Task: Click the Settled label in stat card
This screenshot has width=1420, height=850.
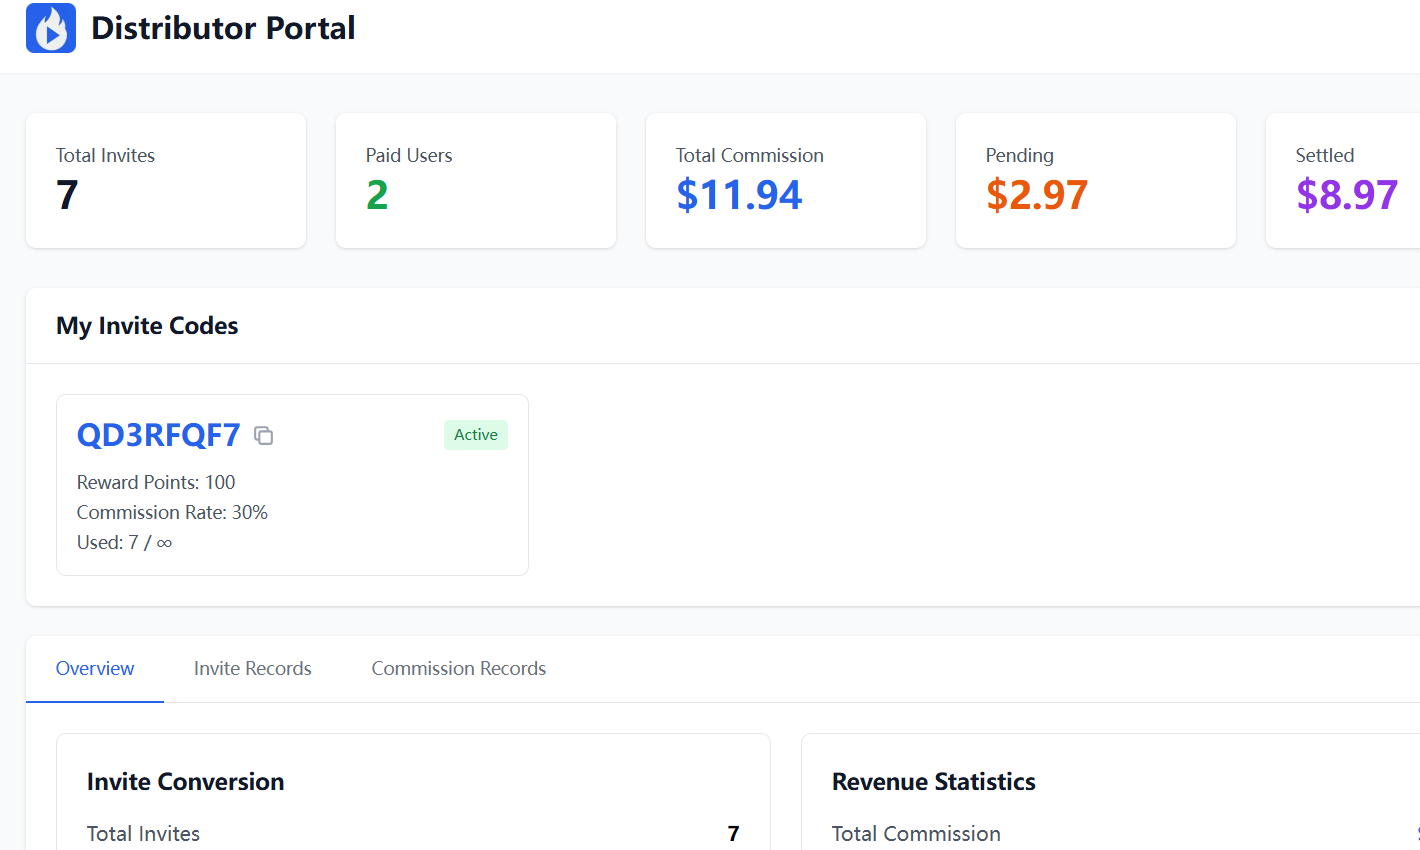Action: click(1325, 155)
